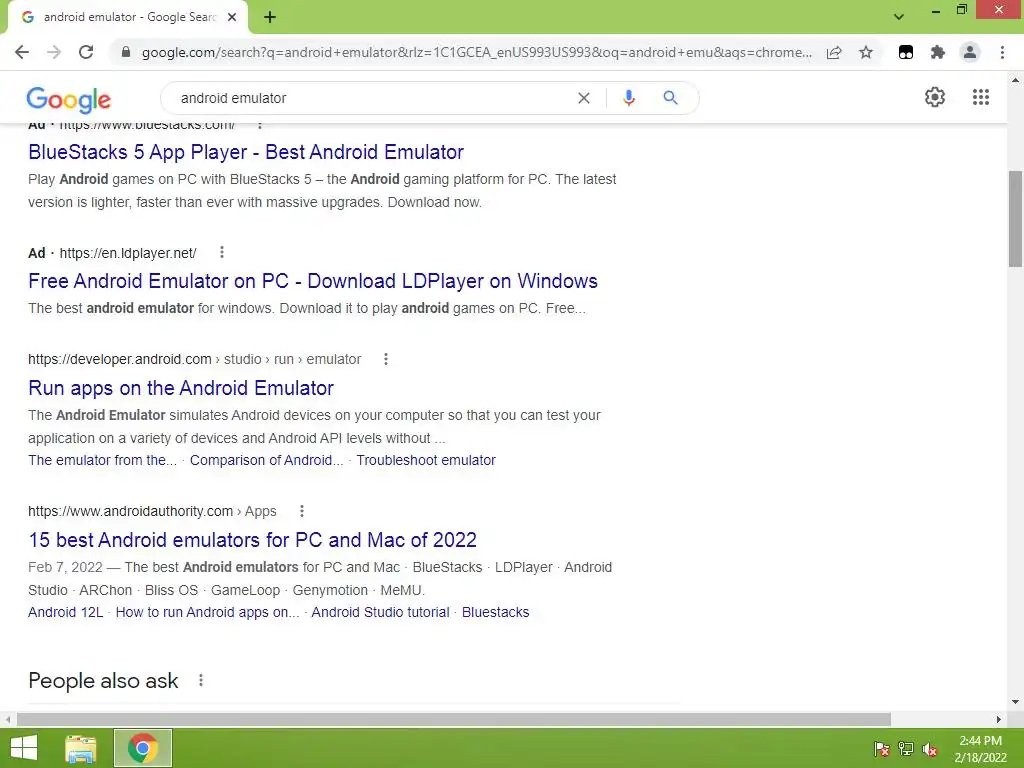1024x768 pixels.
Task: Open more options for developer.android.com result
Action: tap(386, 359)
